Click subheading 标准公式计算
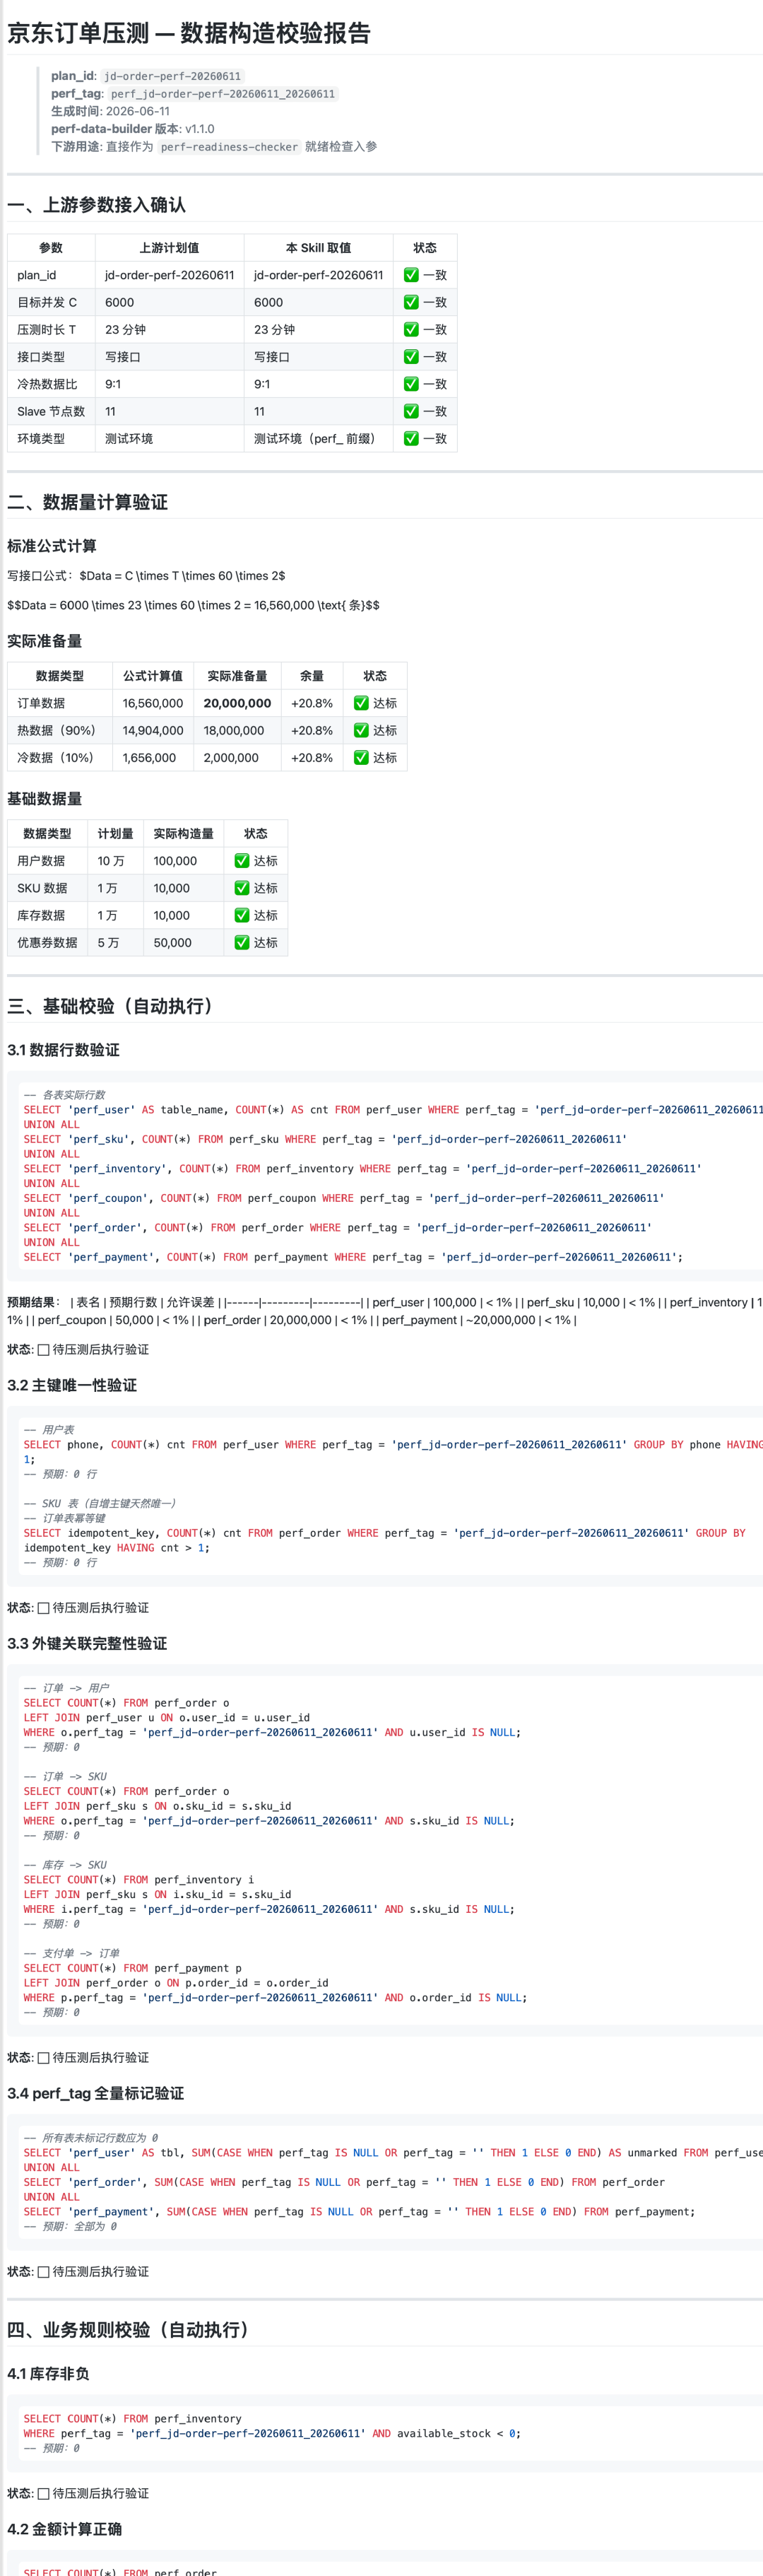Viewport: 763px width, 2576px height. [x=52, y=546]
